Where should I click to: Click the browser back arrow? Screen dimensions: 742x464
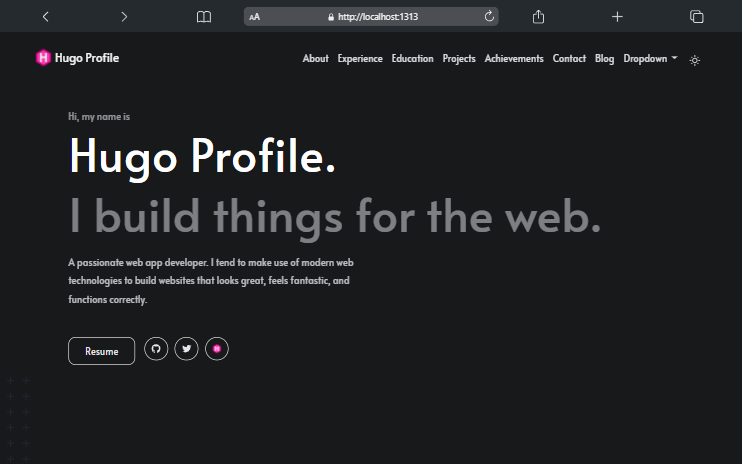46,17
